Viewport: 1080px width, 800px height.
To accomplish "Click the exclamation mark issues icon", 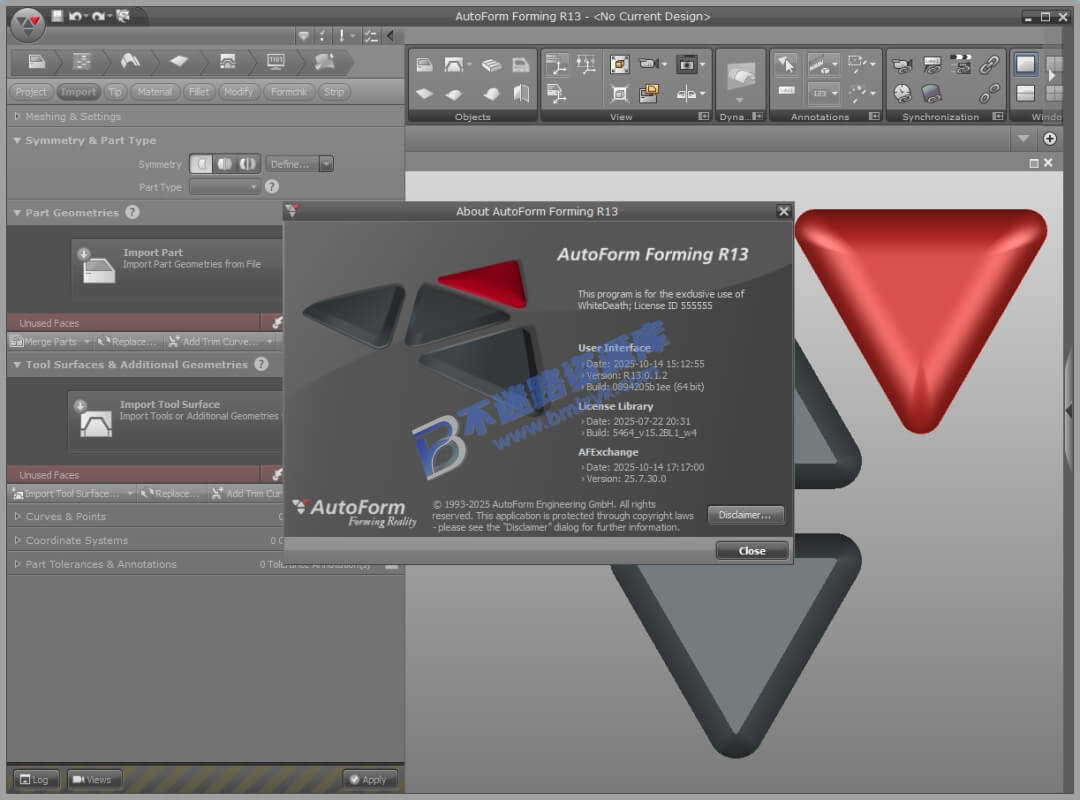I will [342, 36].
